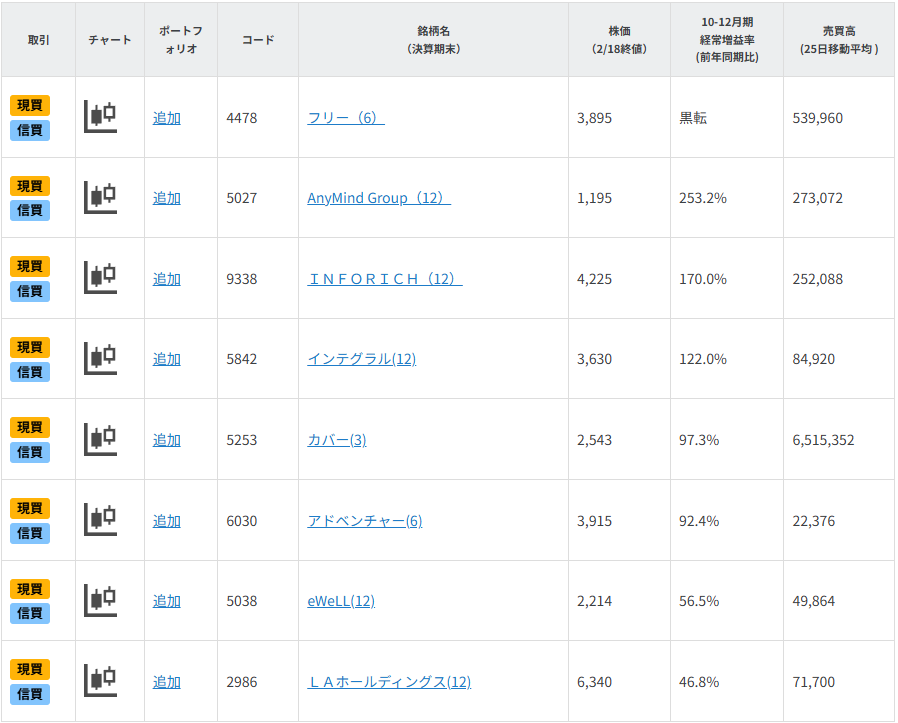The height and width of the screenshot is (723, 898).
Task: Add code 4478 to portfolio via 追加
Action: pyautogui.click(x=167, y=118)
